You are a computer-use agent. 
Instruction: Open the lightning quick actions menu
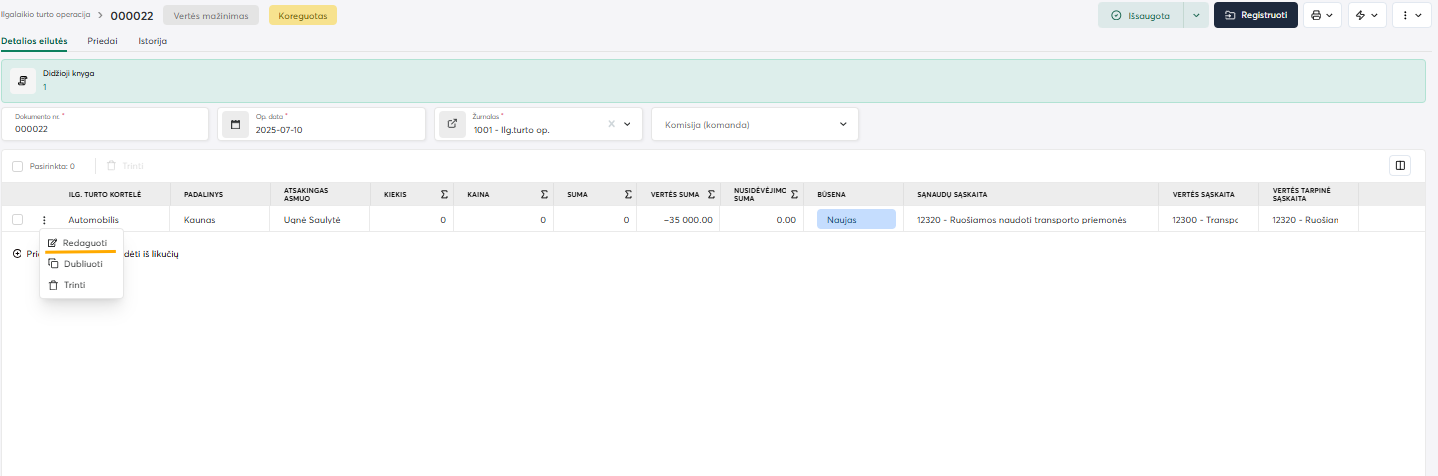tap(1368, 15)
